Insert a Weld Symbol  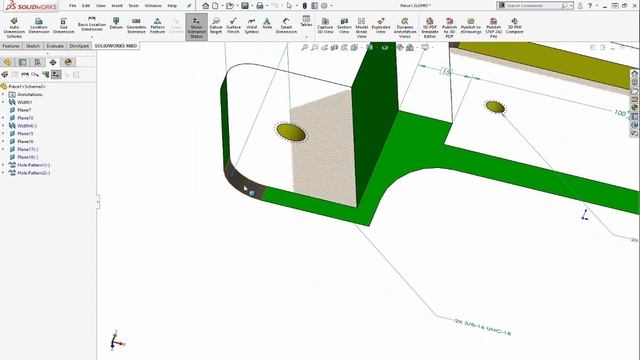tap(251, 26)
